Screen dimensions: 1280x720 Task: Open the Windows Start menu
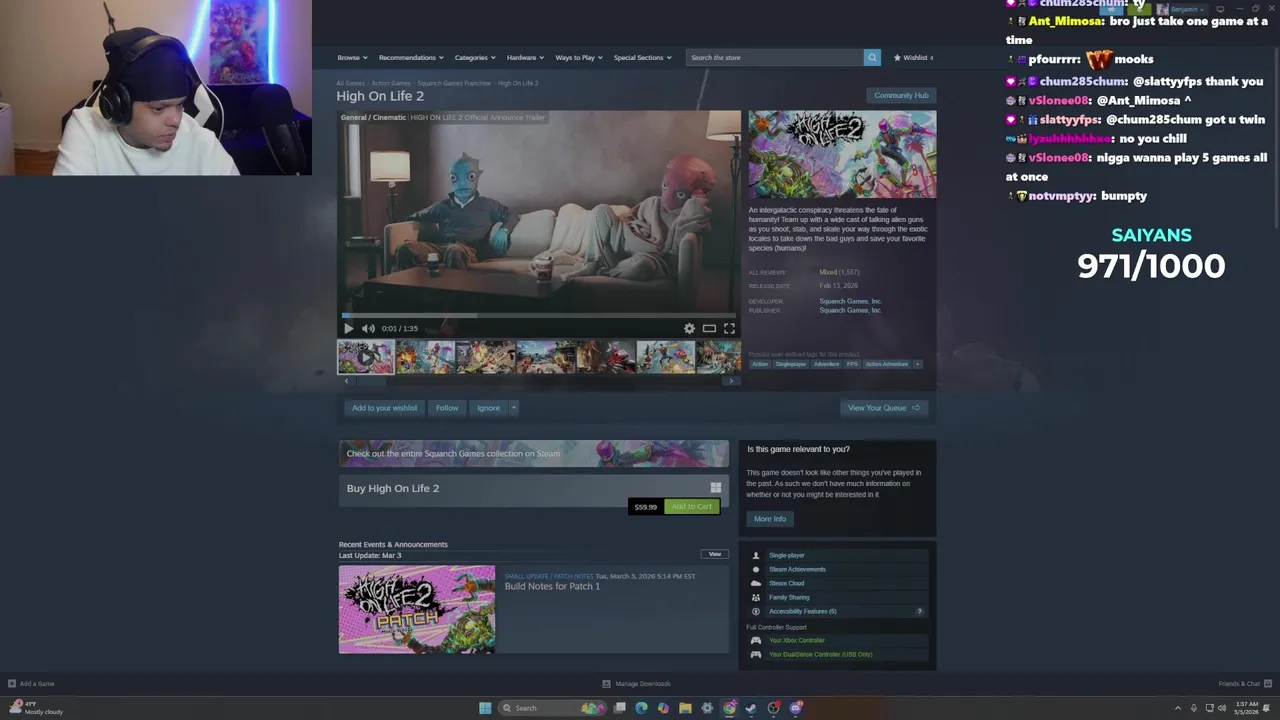point(485,708)
